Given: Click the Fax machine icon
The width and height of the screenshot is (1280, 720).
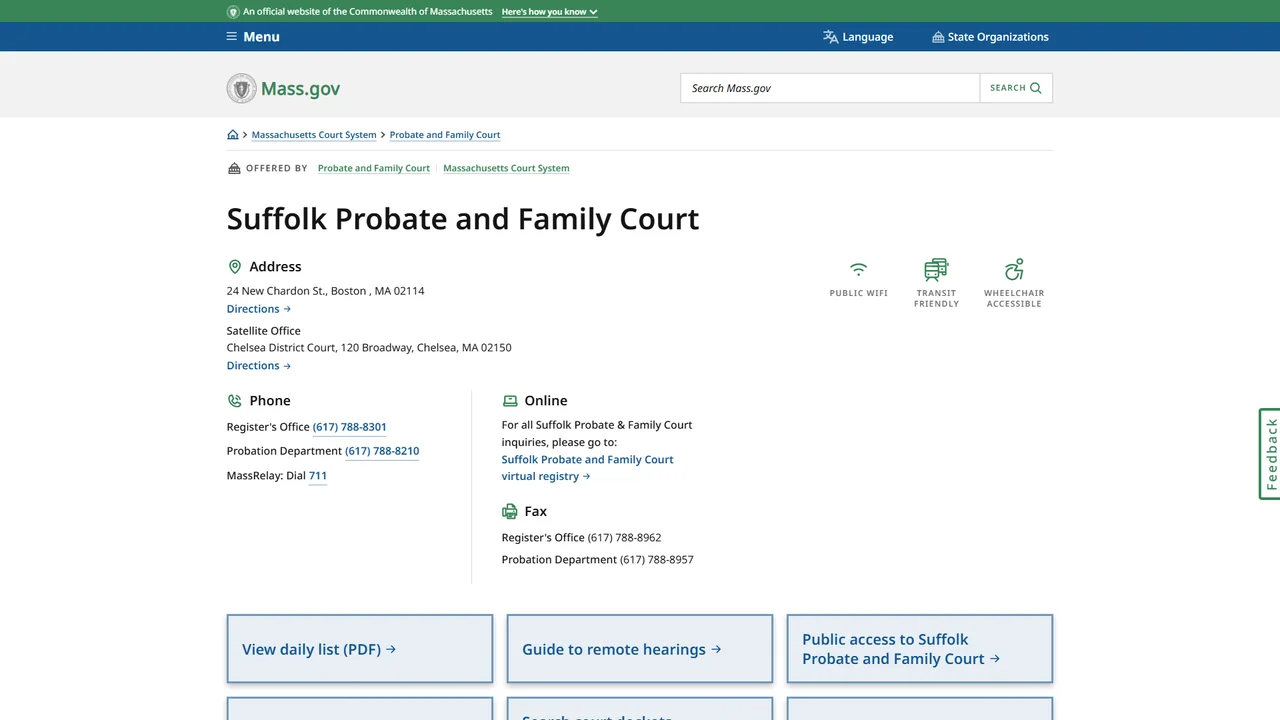Looking at the screenshot, I should (510, 512).
